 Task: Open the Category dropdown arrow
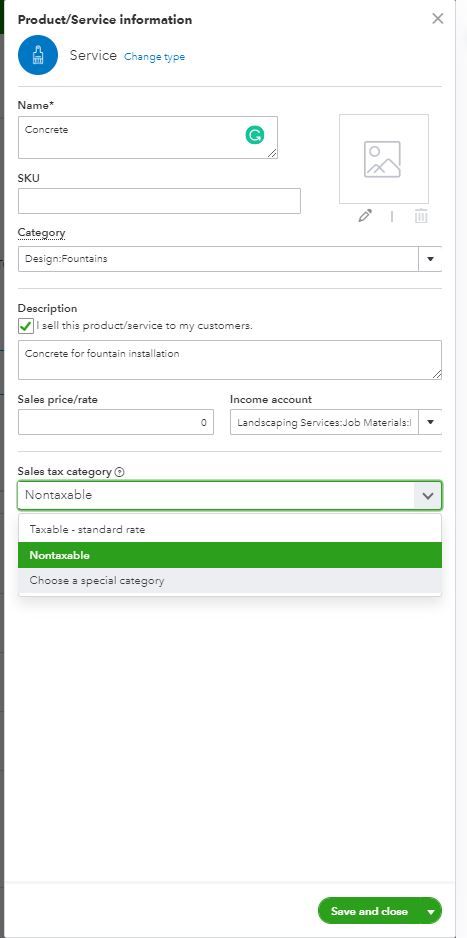(430, 259)
